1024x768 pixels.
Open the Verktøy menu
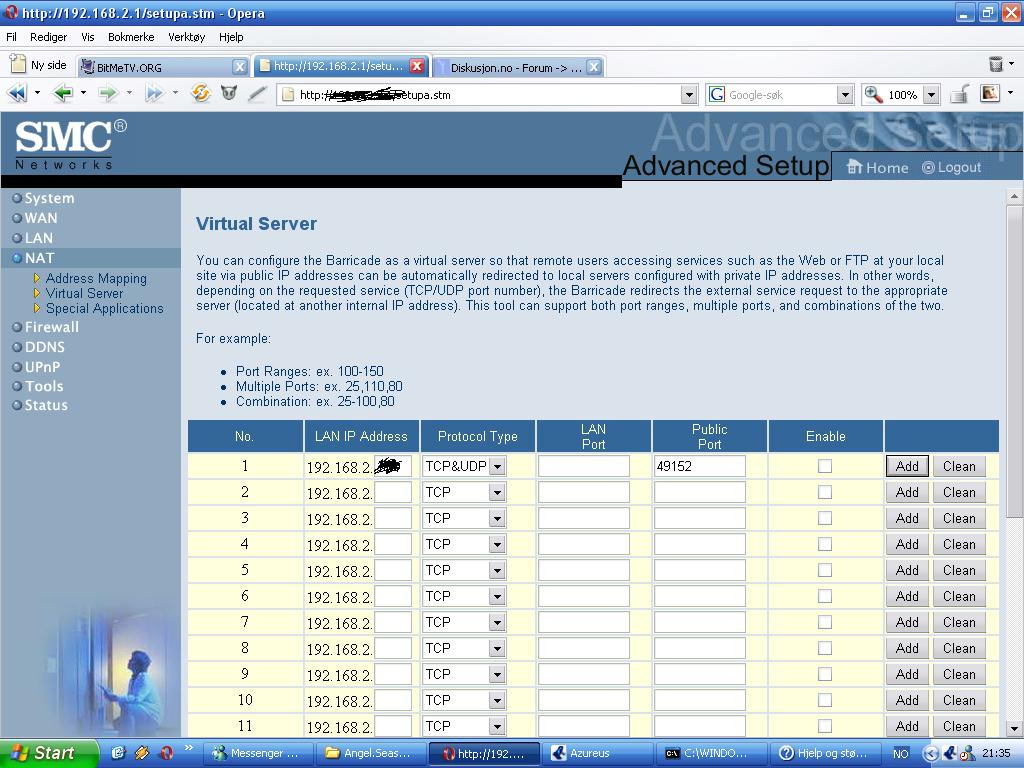(x=187, y=37)
